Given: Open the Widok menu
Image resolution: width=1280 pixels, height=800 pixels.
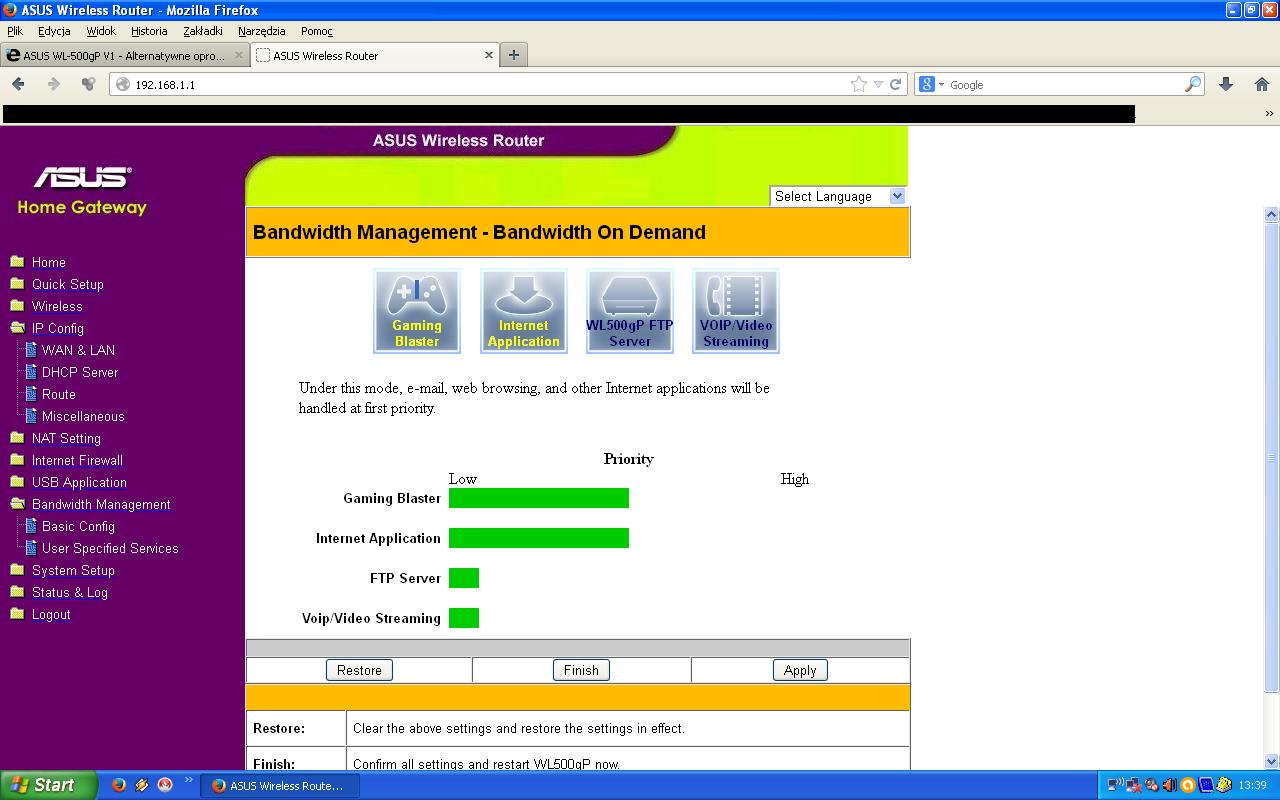Looking at the screenshot, I should pyautogui.click(x=101, y=31).
